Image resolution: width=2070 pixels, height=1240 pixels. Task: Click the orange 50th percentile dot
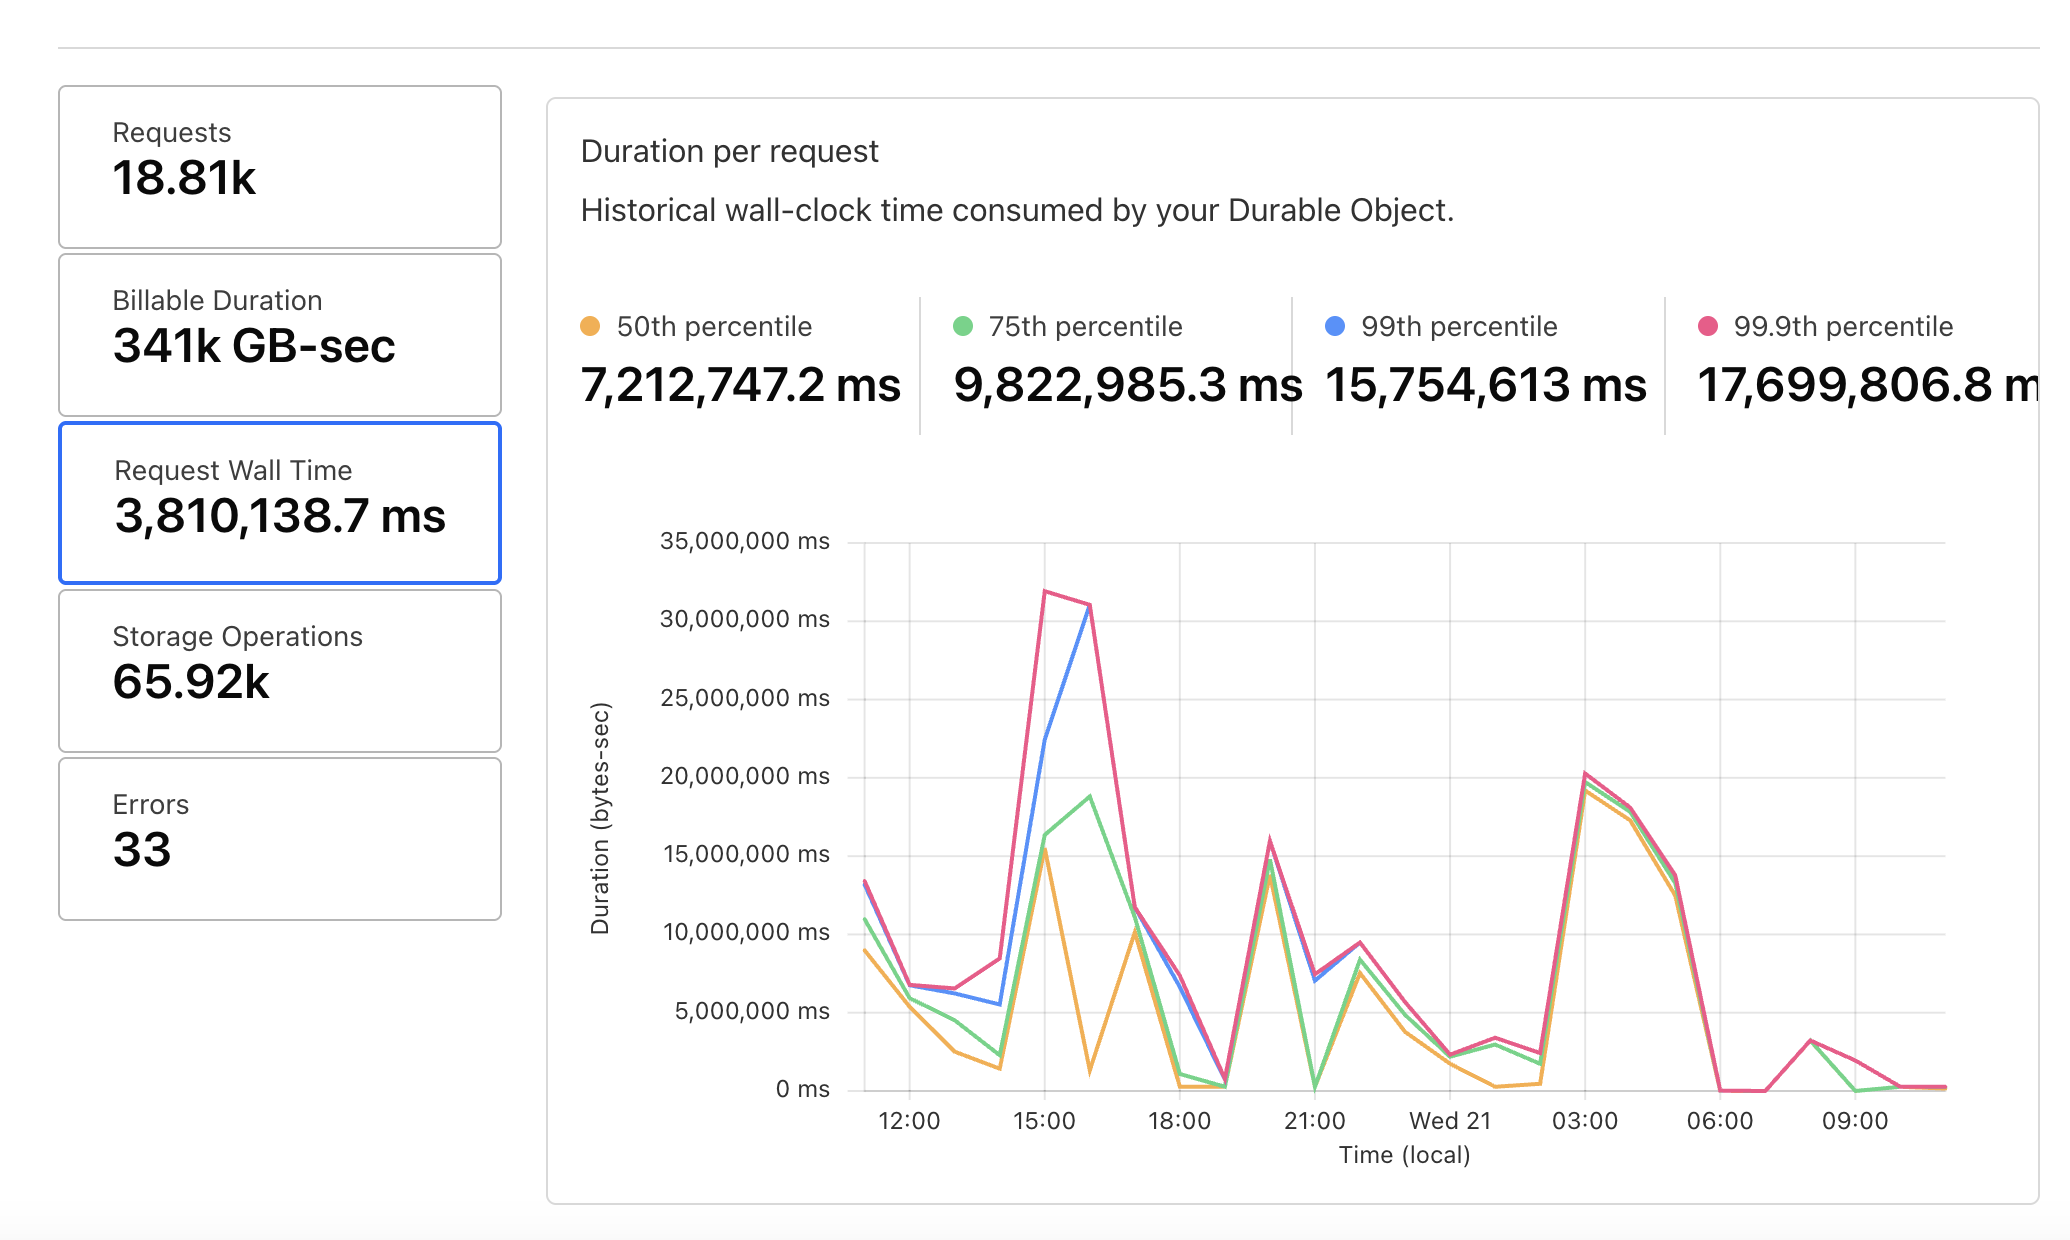click(x=590, y=326)
